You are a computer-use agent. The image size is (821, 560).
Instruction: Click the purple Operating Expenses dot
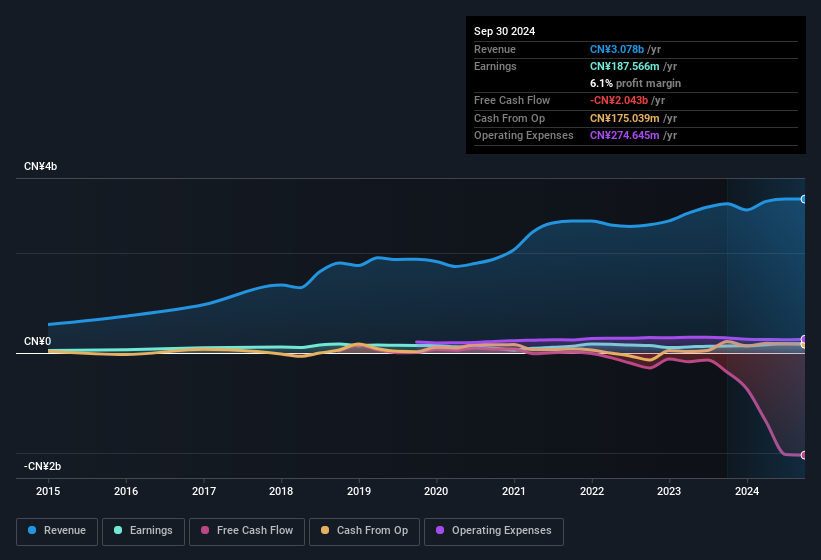(x=441, y=531)
